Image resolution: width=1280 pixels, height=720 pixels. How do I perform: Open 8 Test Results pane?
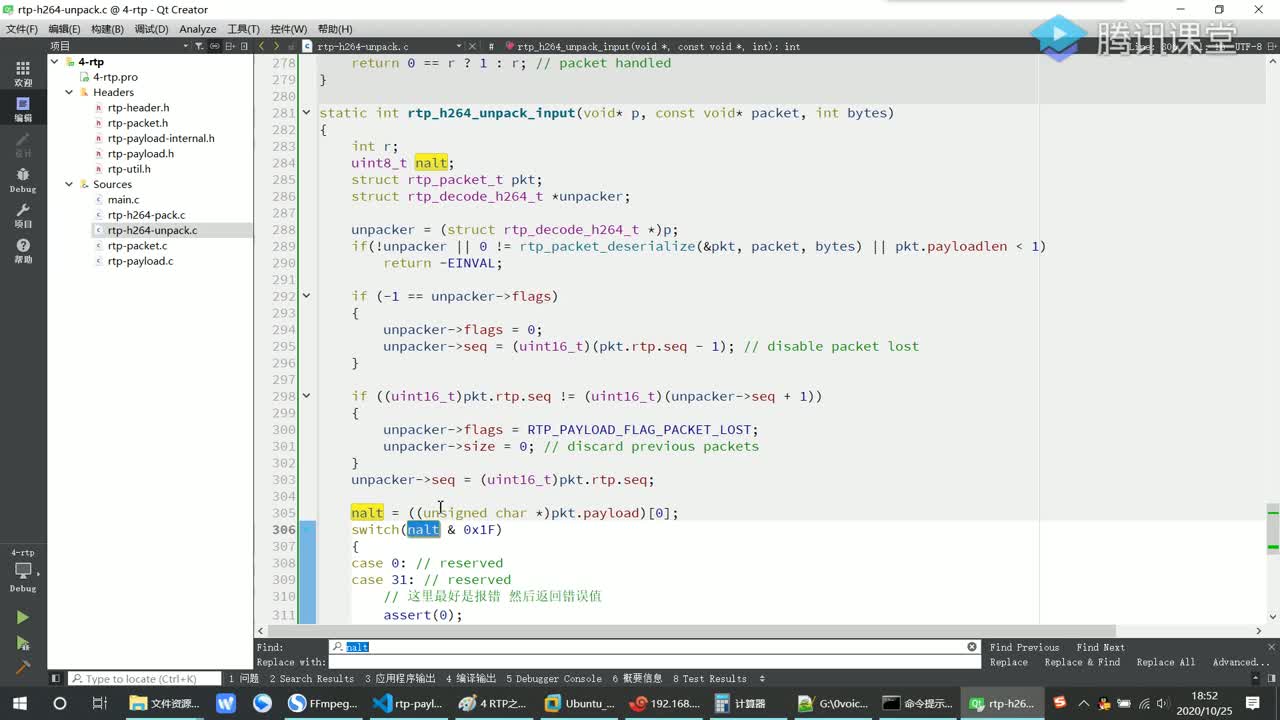coord(710,679)
